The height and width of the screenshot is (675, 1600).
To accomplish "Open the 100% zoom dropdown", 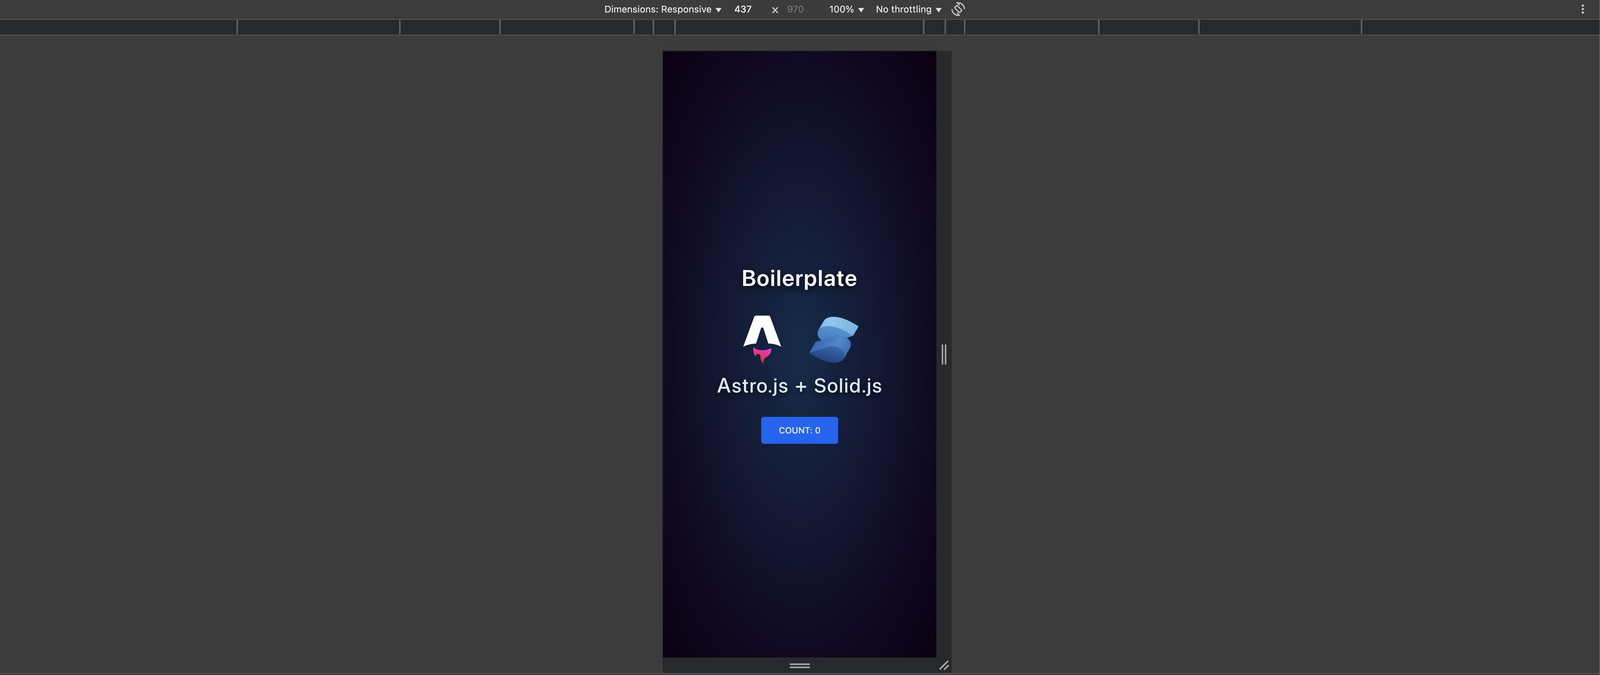I will point(846,9).
